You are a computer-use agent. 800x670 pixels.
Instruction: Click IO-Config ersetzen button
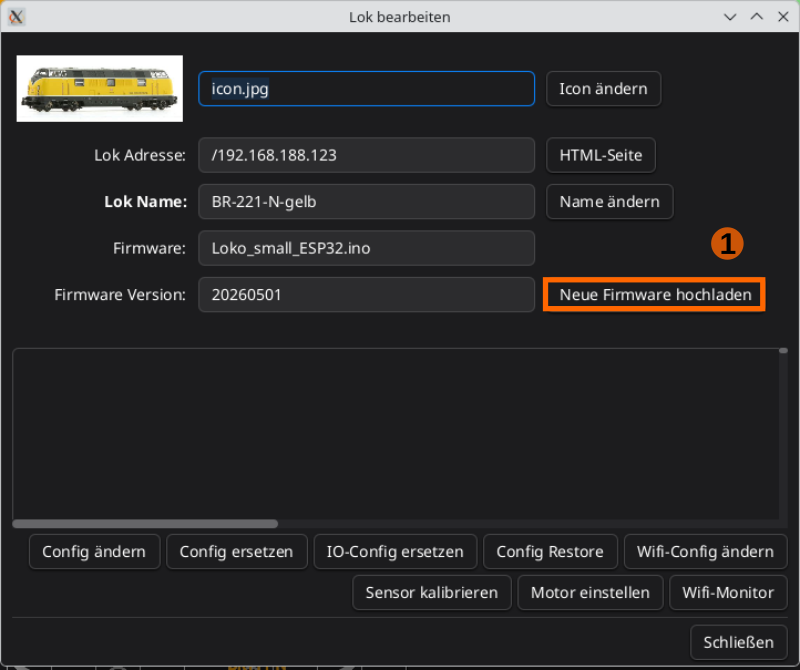(395, 552)
